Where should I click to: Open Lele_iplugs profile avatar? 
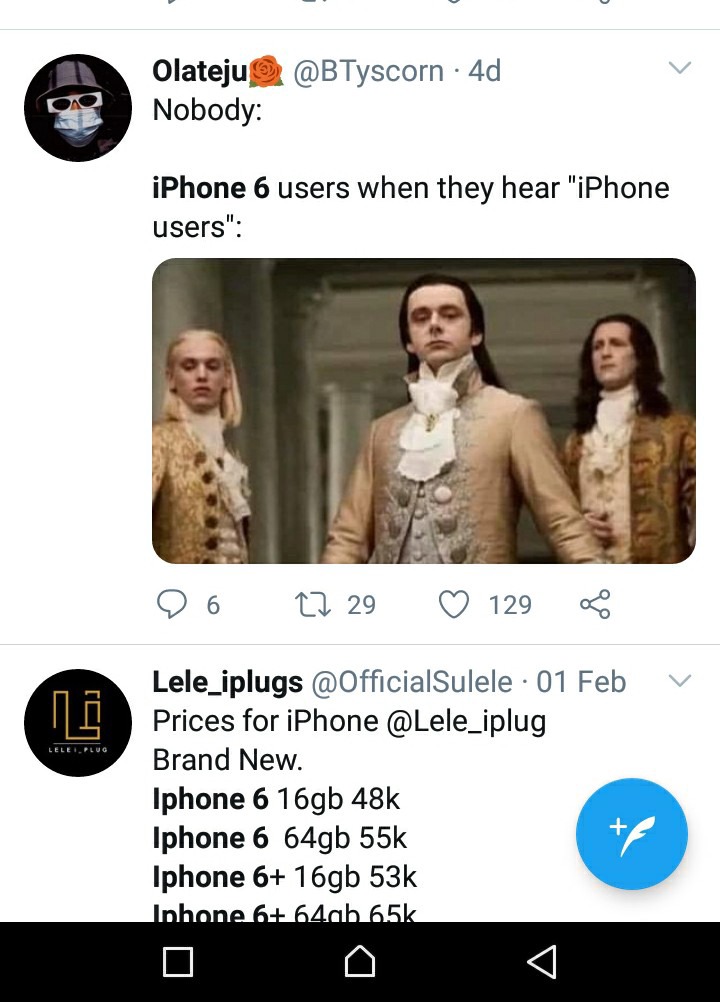click(x=78, y=723)
